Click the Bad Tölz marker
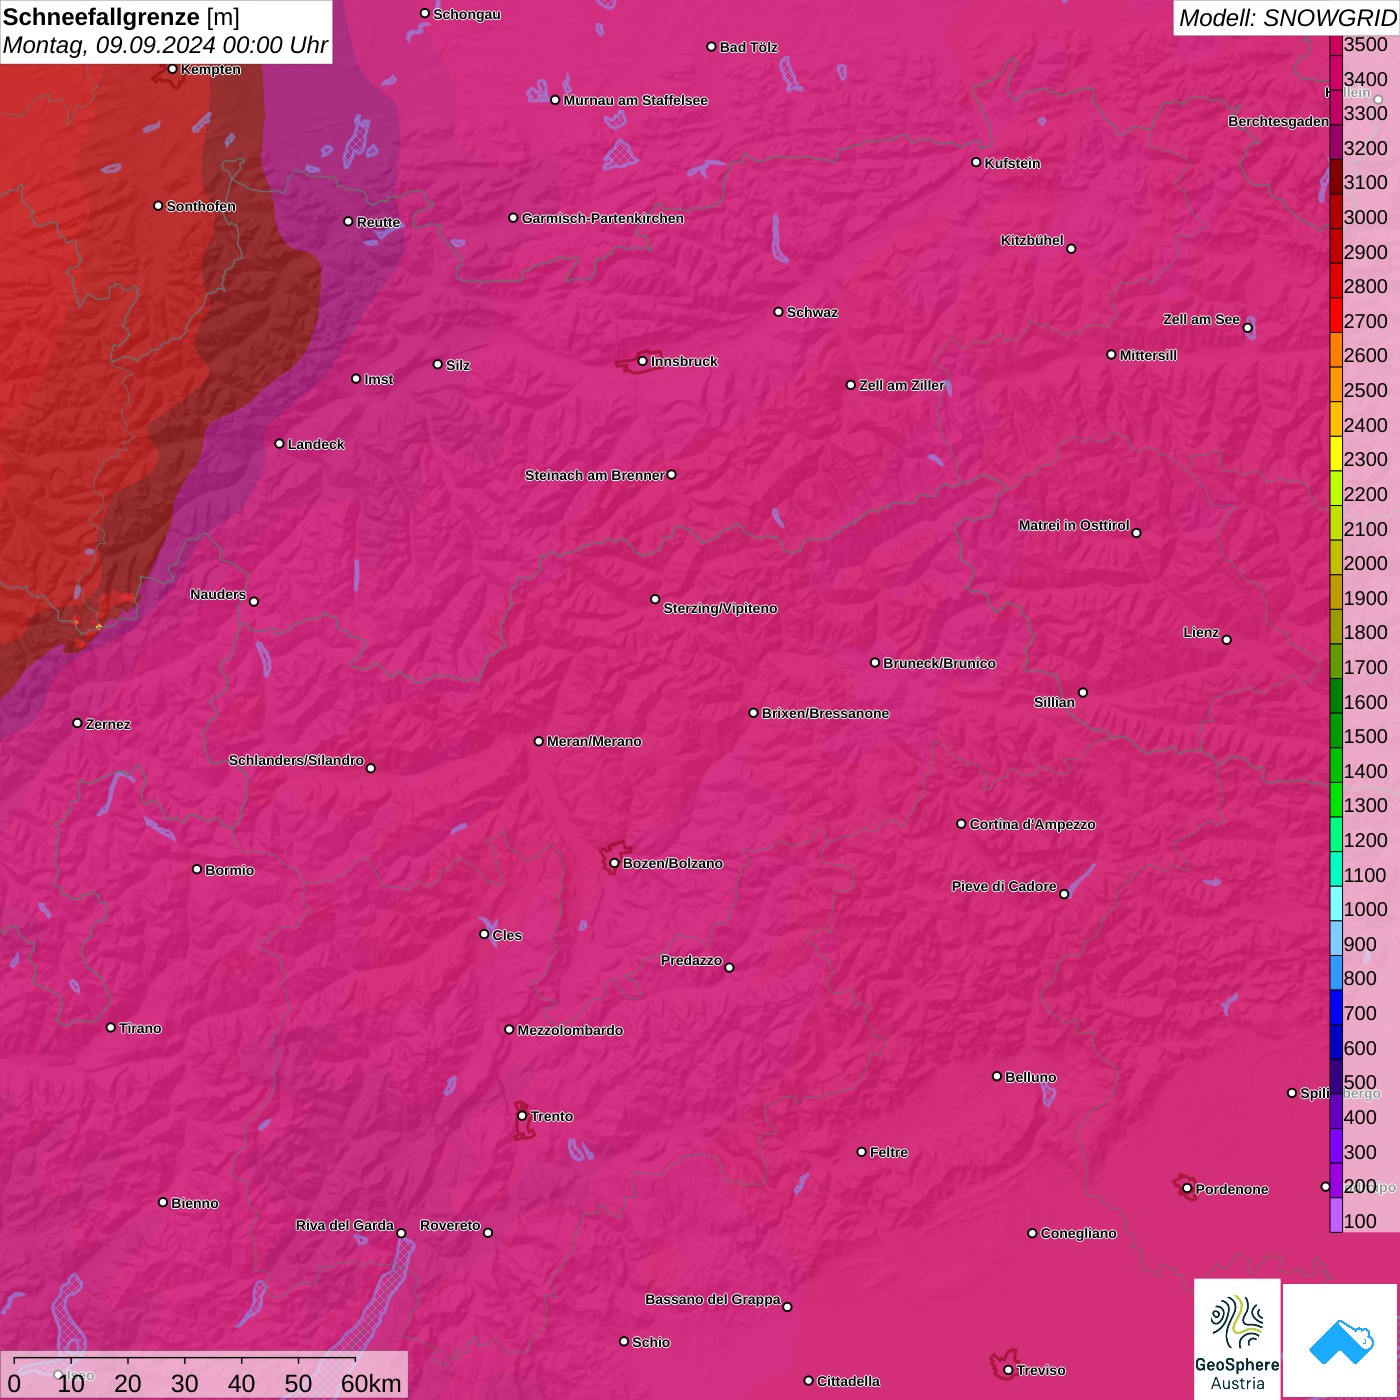This screenshot has width=1400, height=1400. coord(711,47)
